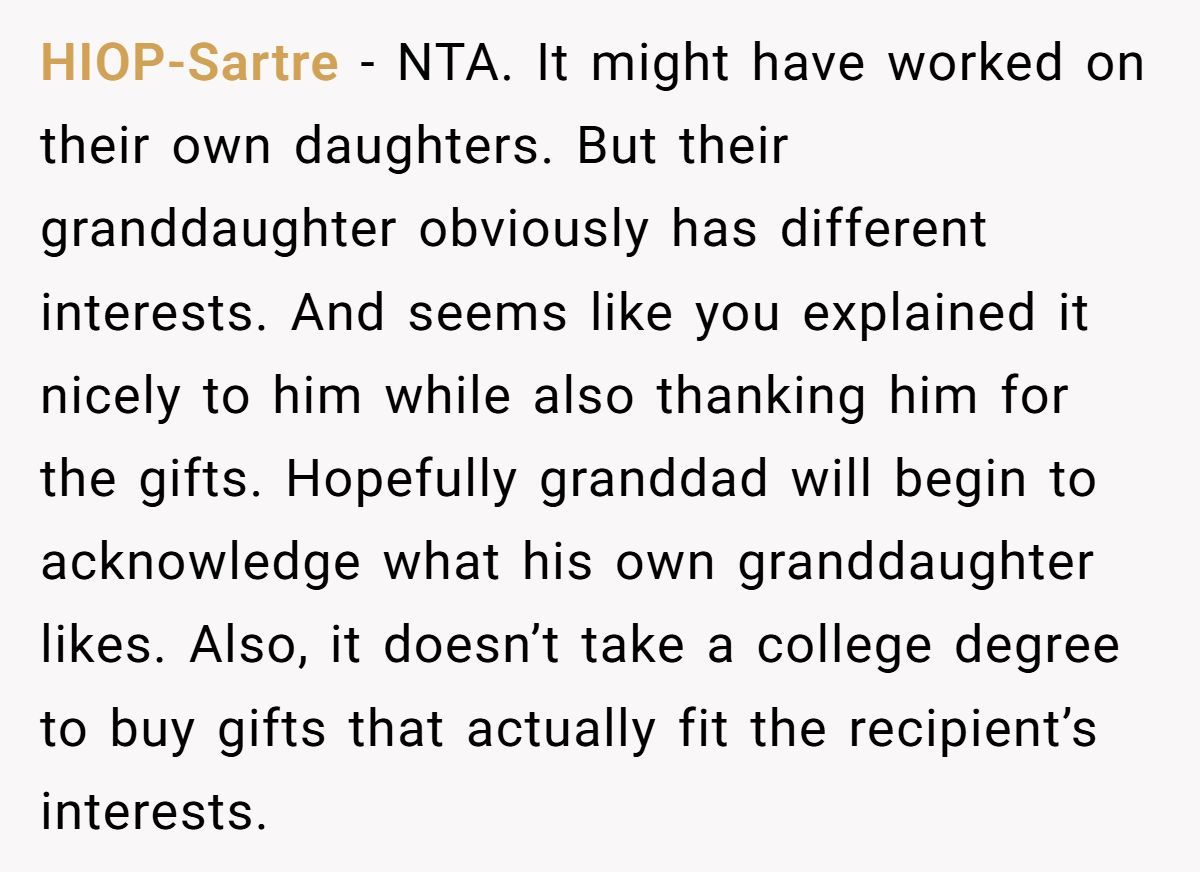This screenshot has height=872, width=1200.
Task: Click the word "thanking" in the comment
Action: click(765, 398)
